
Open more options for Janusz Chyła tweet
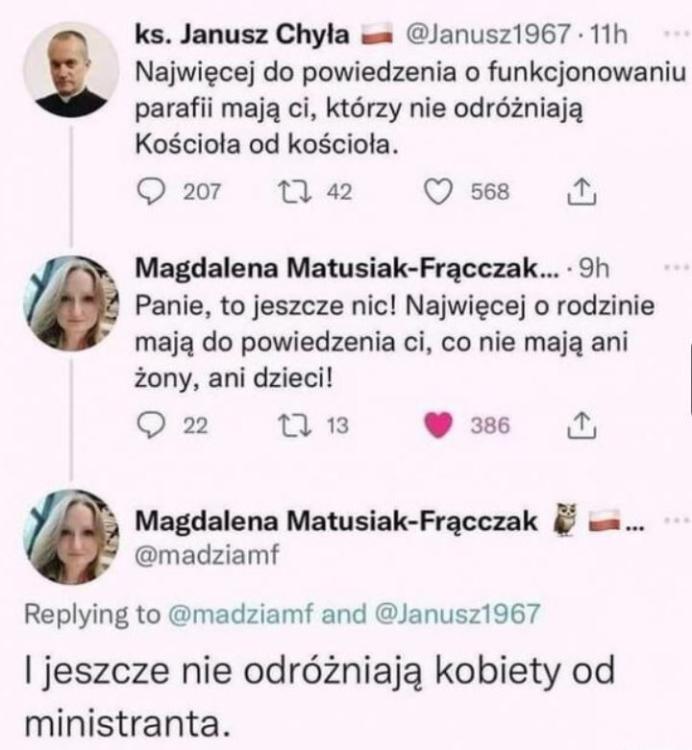[673, 34]
